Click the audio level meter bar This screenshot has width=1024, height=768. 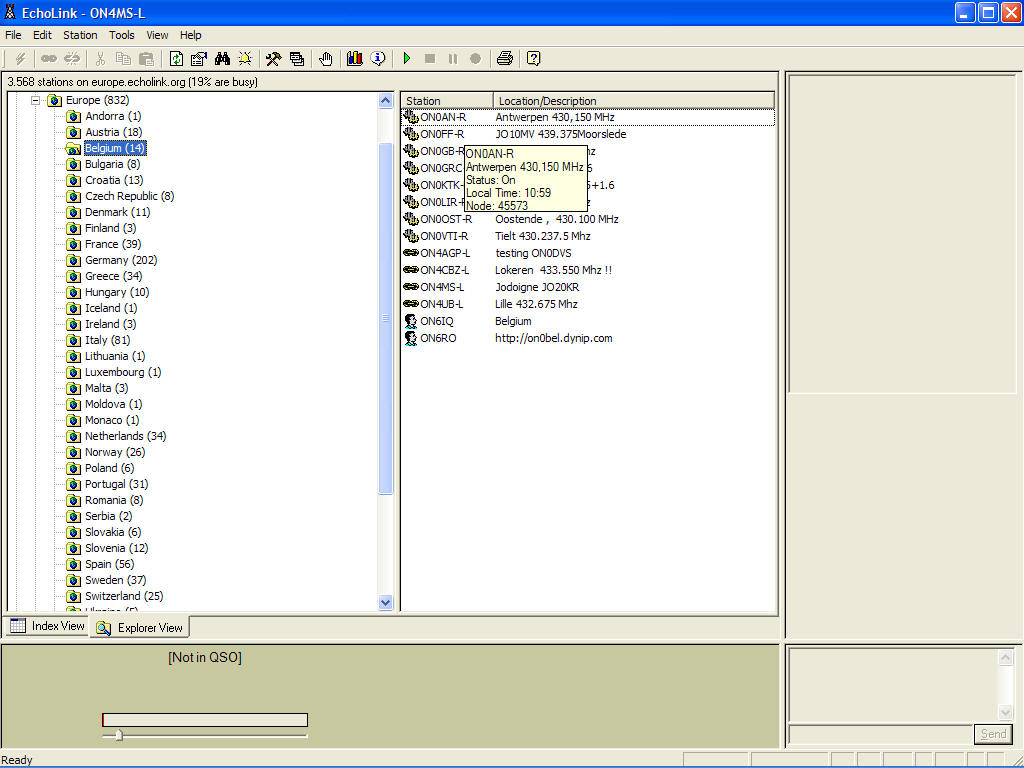pos(205,720)
